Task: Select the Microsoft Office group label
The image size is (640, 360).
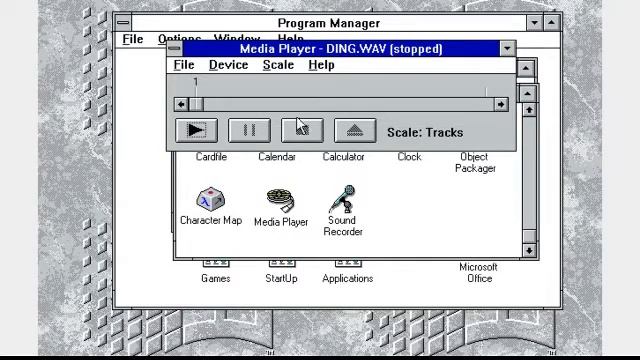Action: point(479,273)
